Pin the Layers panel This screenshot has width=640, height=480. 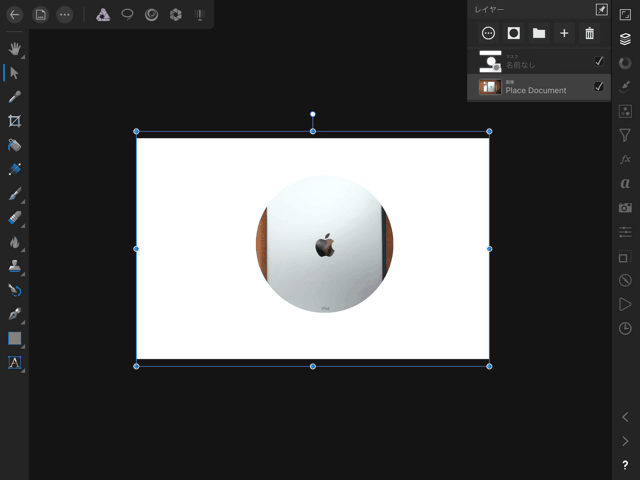click(602, 9)
